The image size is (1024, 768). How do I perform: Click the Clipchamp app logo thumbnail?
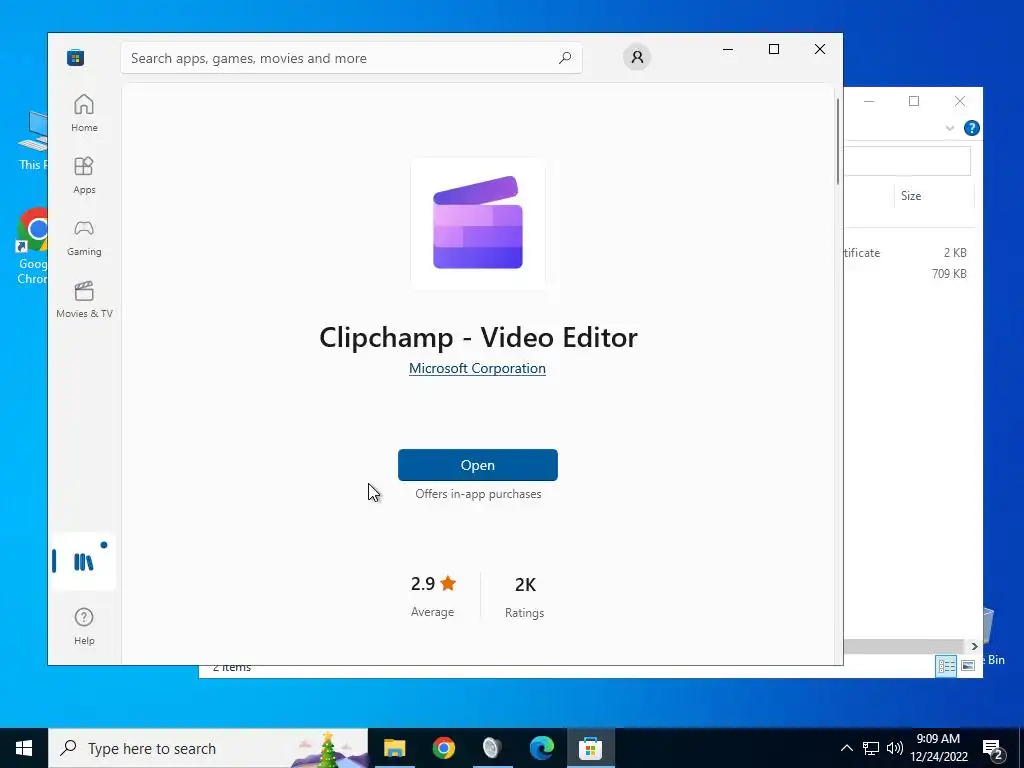click(477, 223)
